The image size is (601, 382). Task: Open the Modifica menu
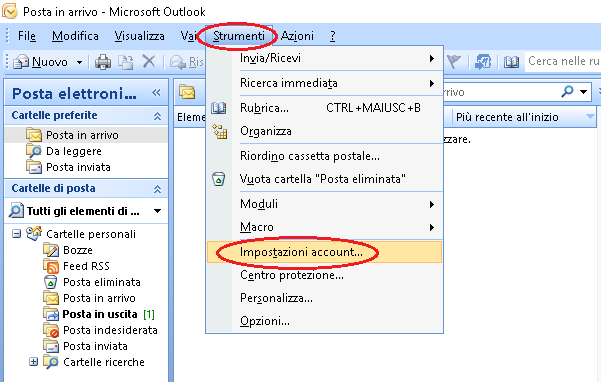tap(75, 36)
